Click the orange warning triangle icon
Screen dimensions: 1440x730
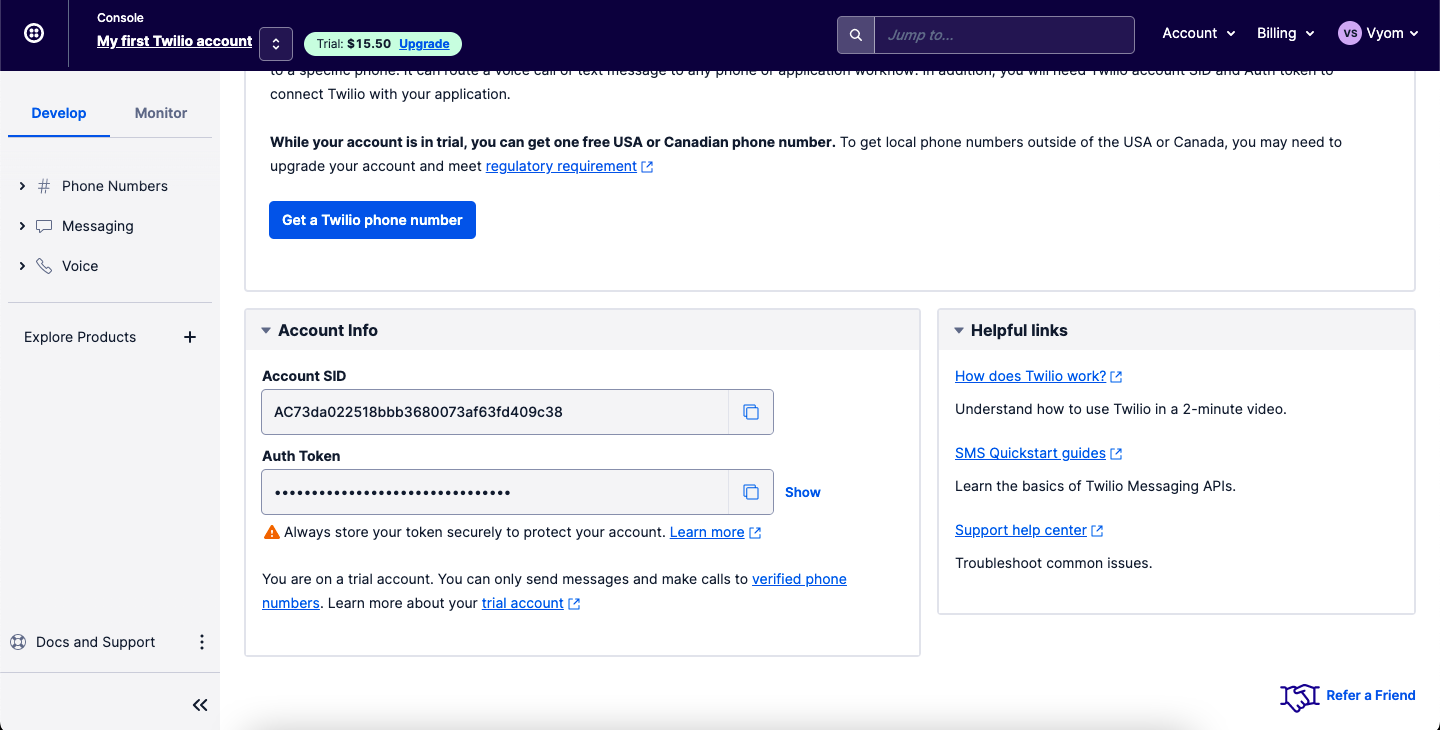[271, 532]
